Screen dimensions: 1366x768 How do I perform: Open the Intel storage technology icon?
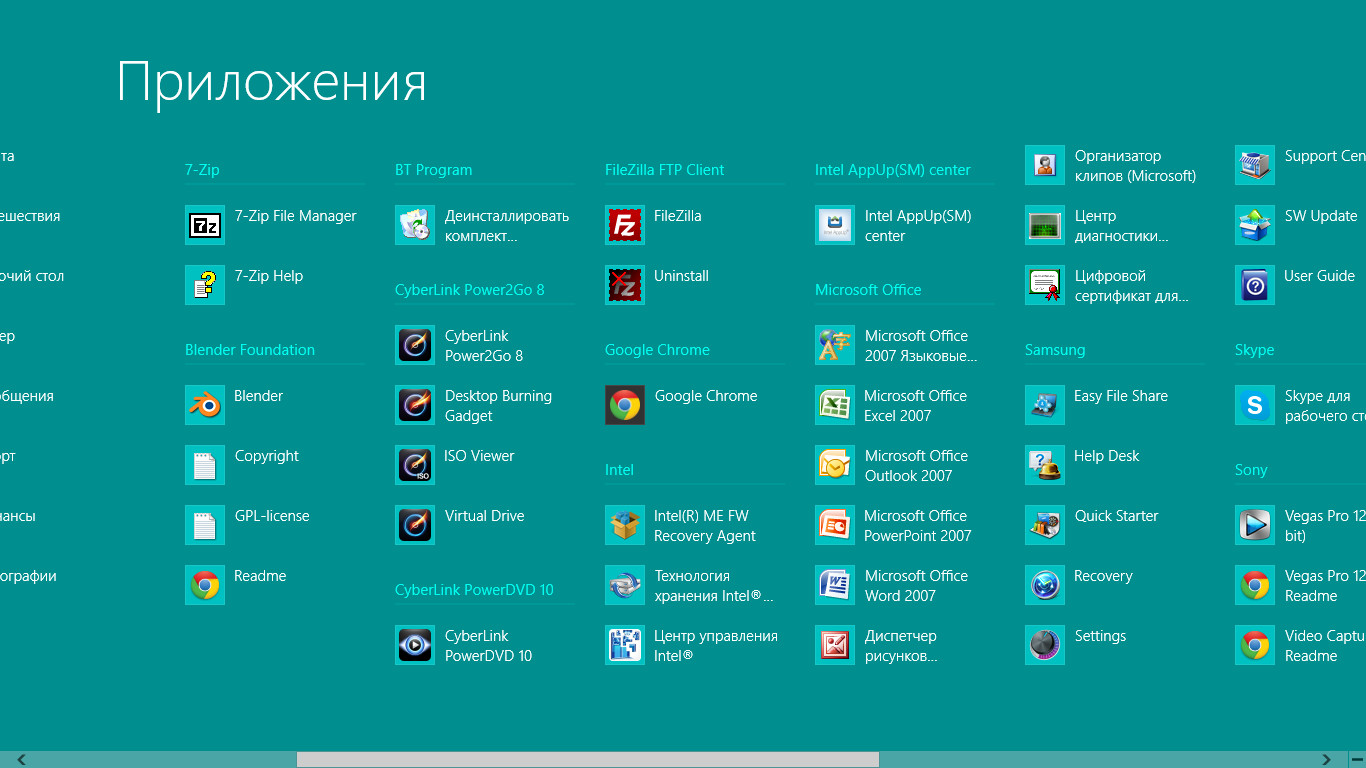[625, 585]
